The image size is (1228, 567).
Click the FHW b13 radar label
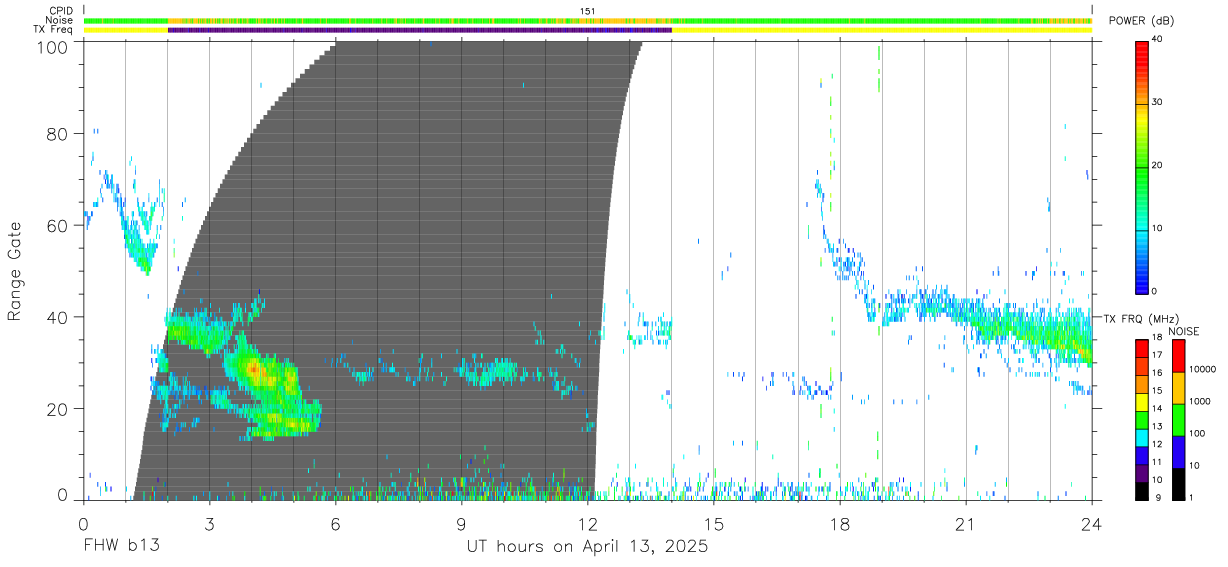(x=121, y=546)
